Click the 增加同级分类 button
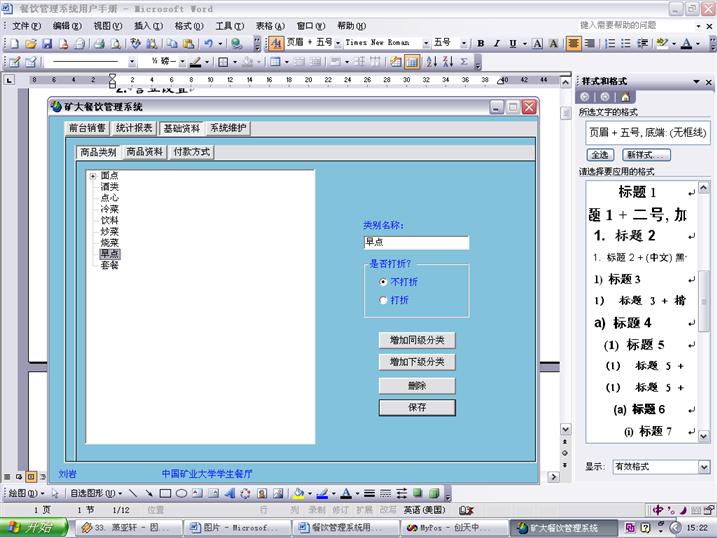Image resolution: width=717 pixels, height=538 pixels. click(417, 340)
